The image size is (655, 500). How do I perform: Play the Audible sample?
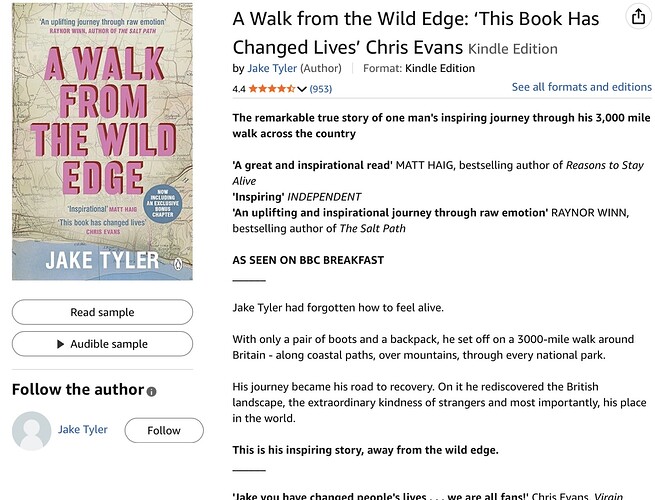pyautogui.click(x=102, y=344)
